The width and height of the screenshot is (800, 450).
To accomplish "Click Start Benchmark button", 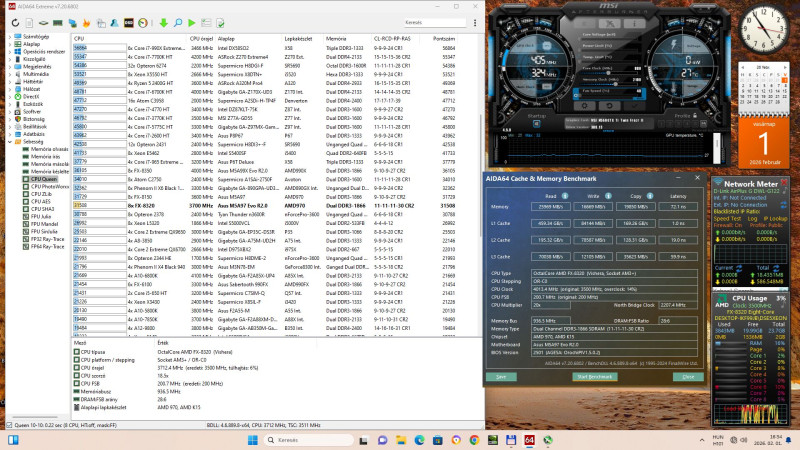I will [x=594, y=377].
